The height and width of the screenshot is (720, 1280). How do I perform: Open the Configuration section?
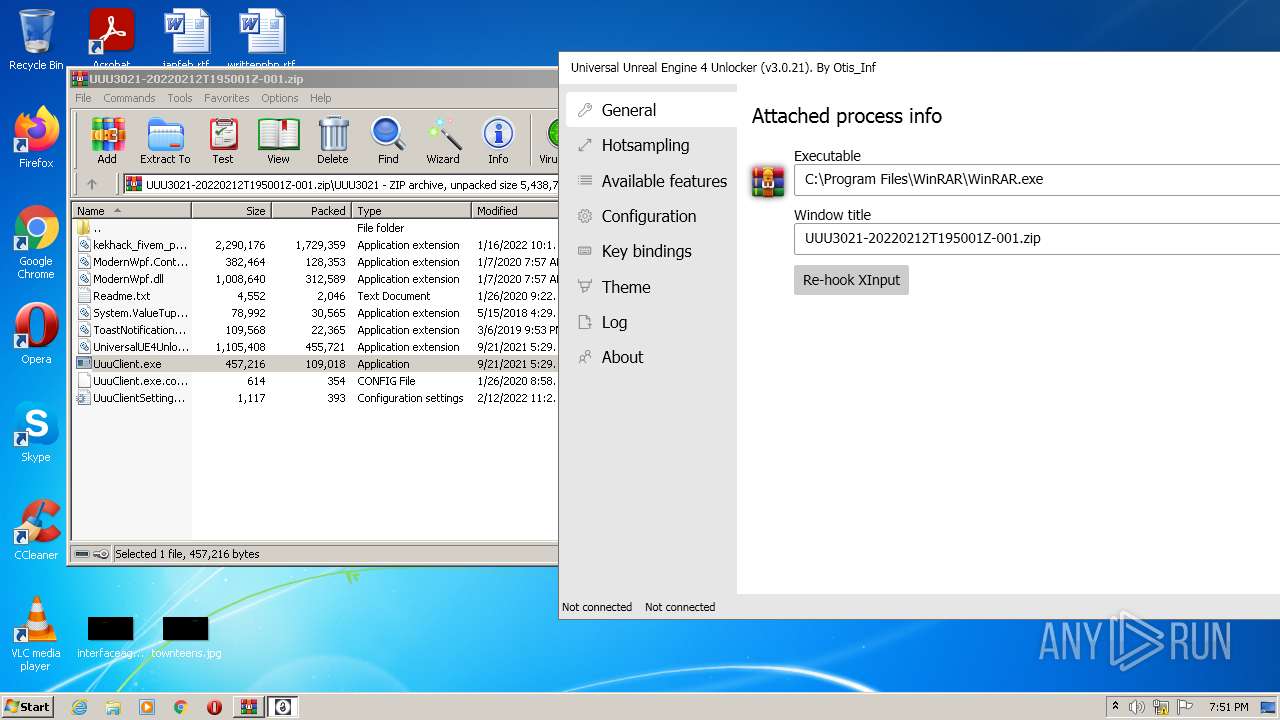(x=651, y=216)
